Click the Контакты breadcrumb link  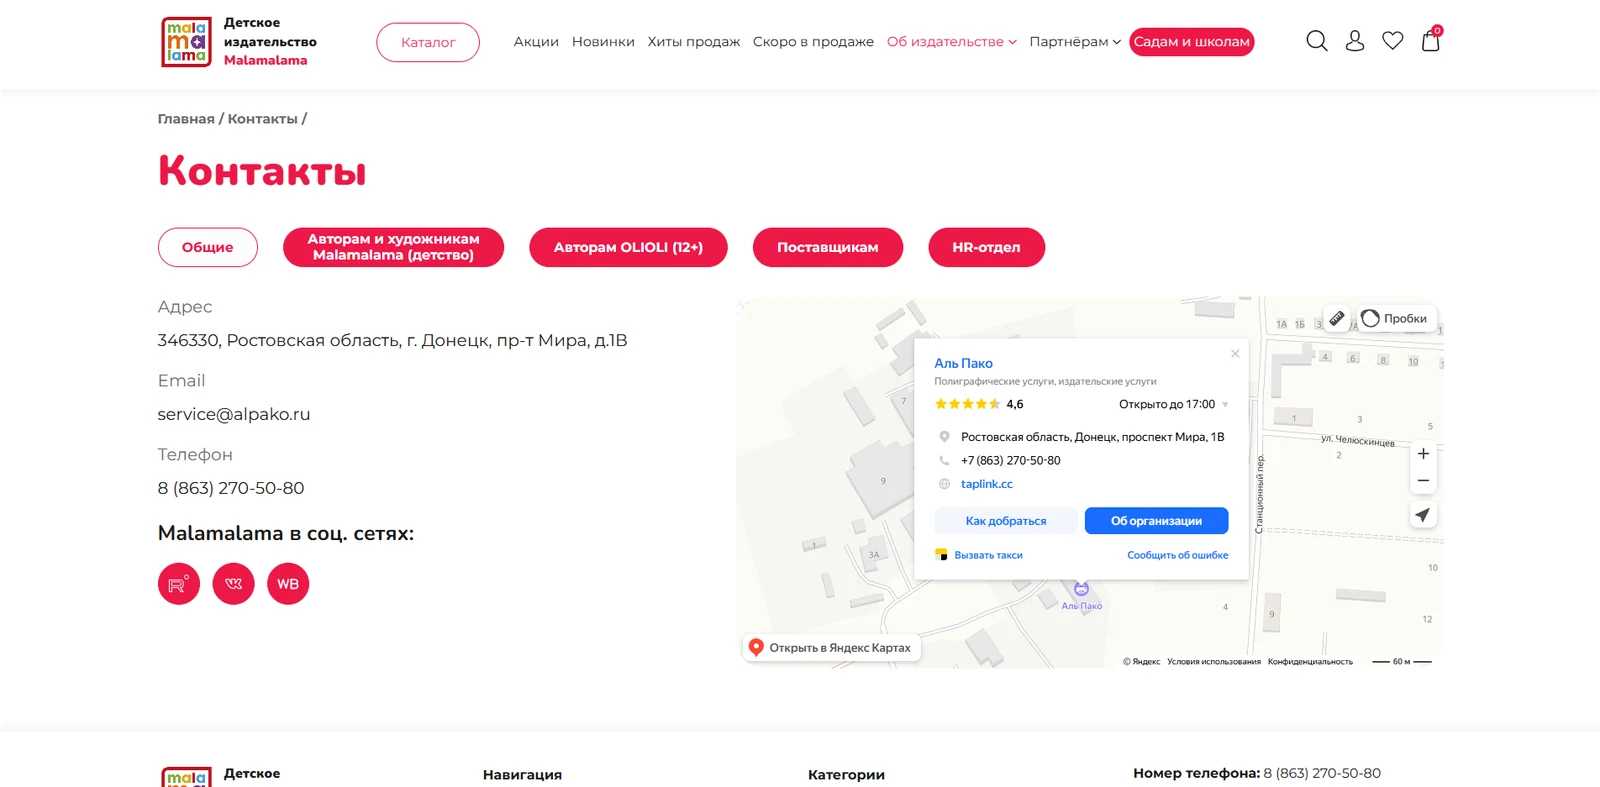click(262, 119)
